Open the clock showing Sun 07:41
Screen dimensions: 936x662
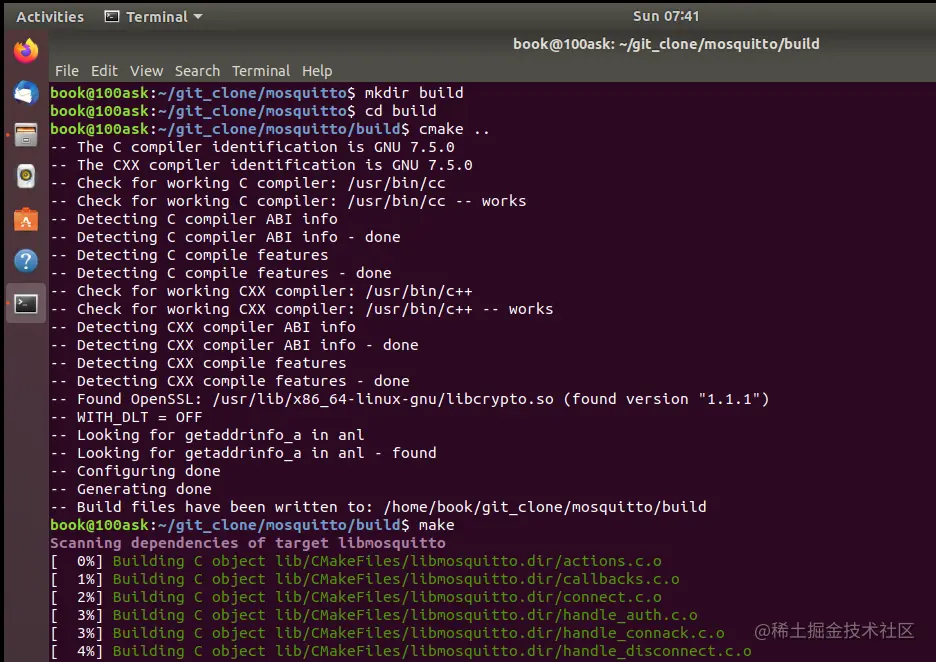pyautogui.click(x=666, y=16)
